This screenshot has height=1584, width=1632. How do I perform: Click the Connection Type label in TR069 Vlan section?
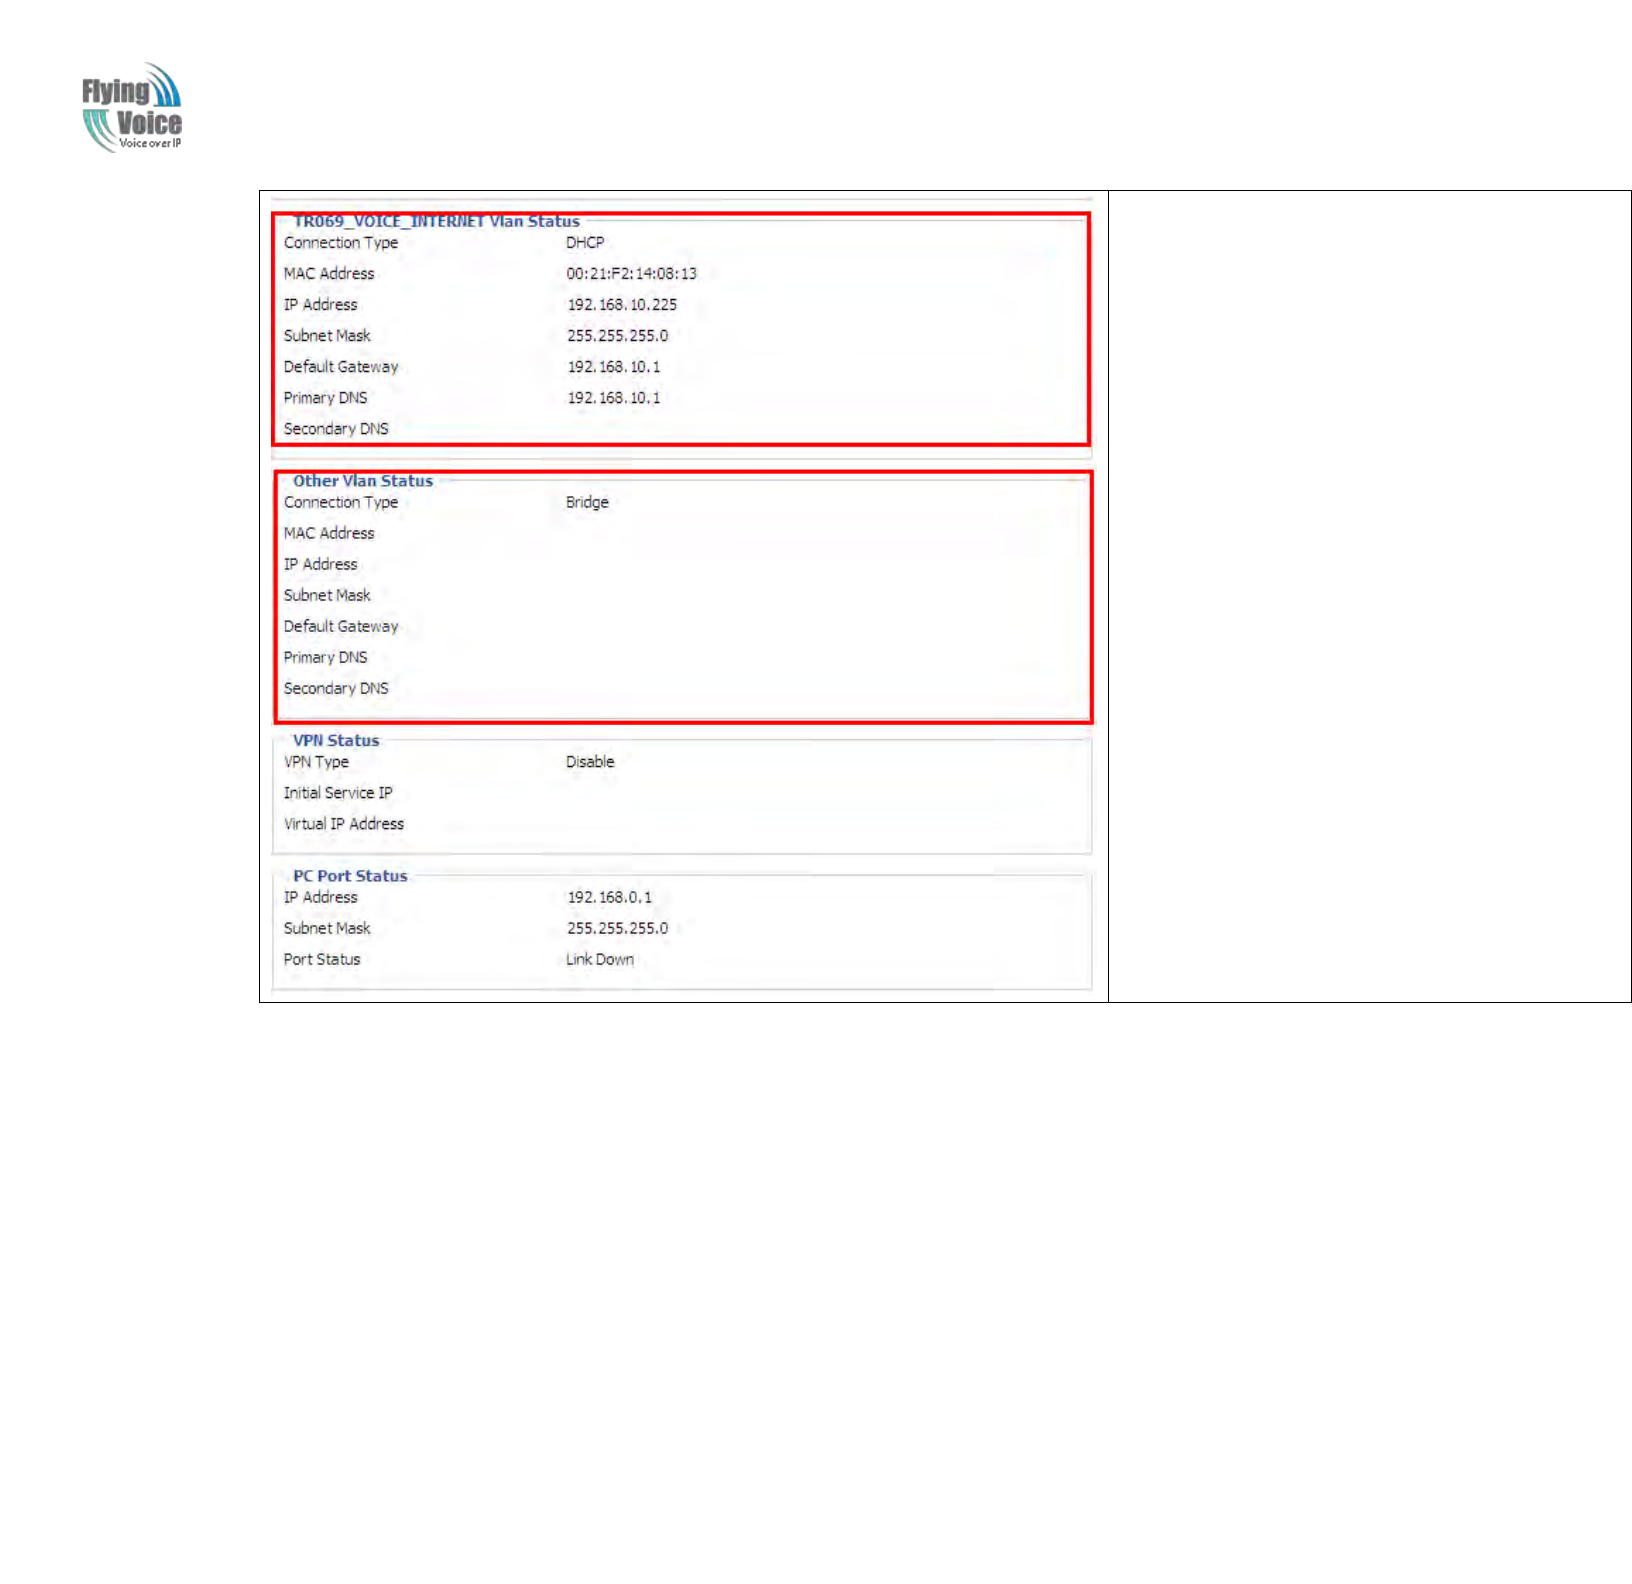pyautogui.click(x=341, y=243)
